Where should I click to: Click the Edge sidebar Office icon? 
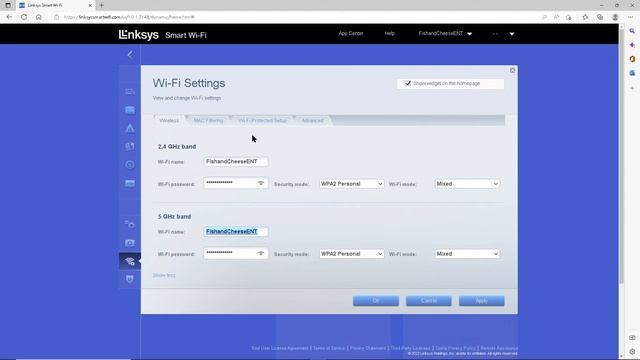click(632, 59)
